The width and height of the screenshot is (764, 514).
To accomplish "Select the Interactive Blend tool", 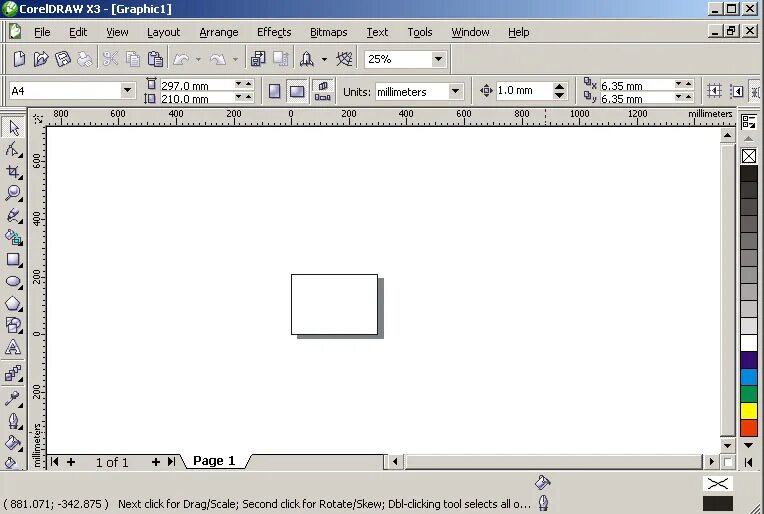I will 13,373.
